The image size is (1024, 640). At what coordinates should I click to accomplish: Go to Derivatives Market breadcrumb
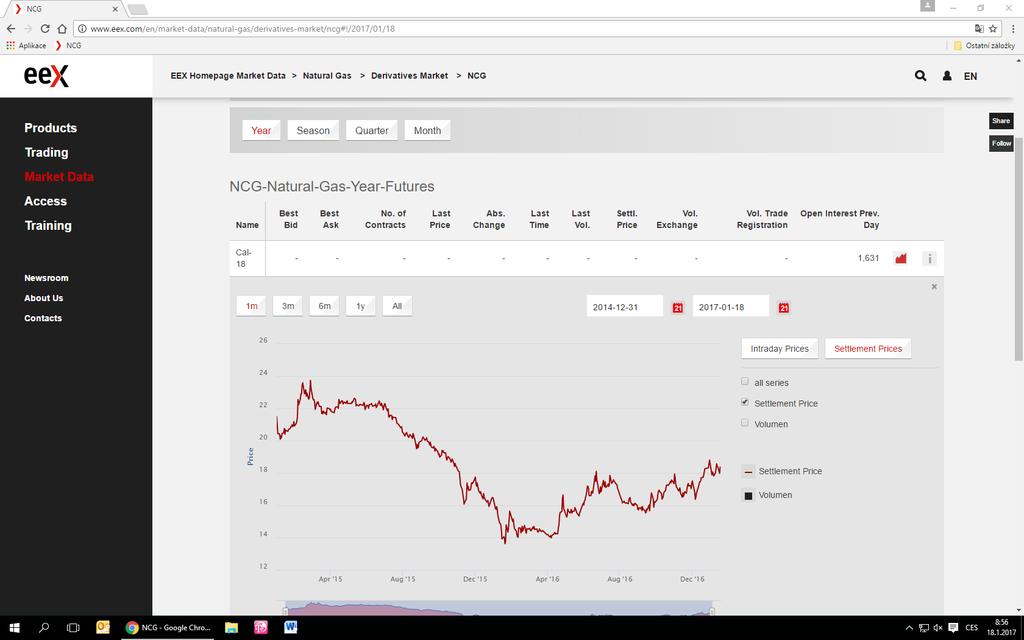pos(409,76)
